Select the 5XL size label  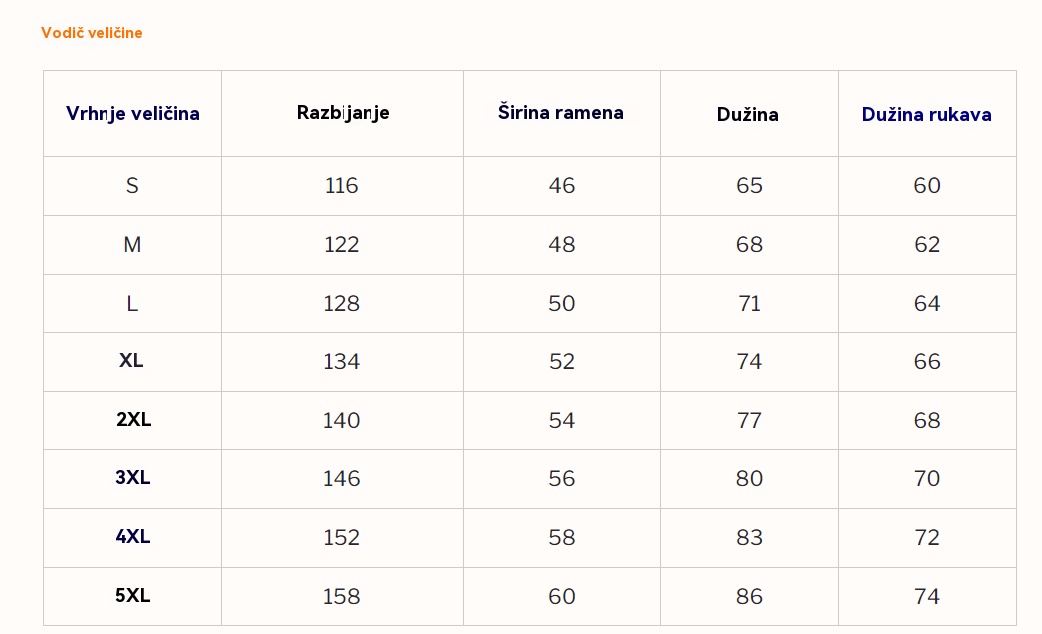(133, 596)
